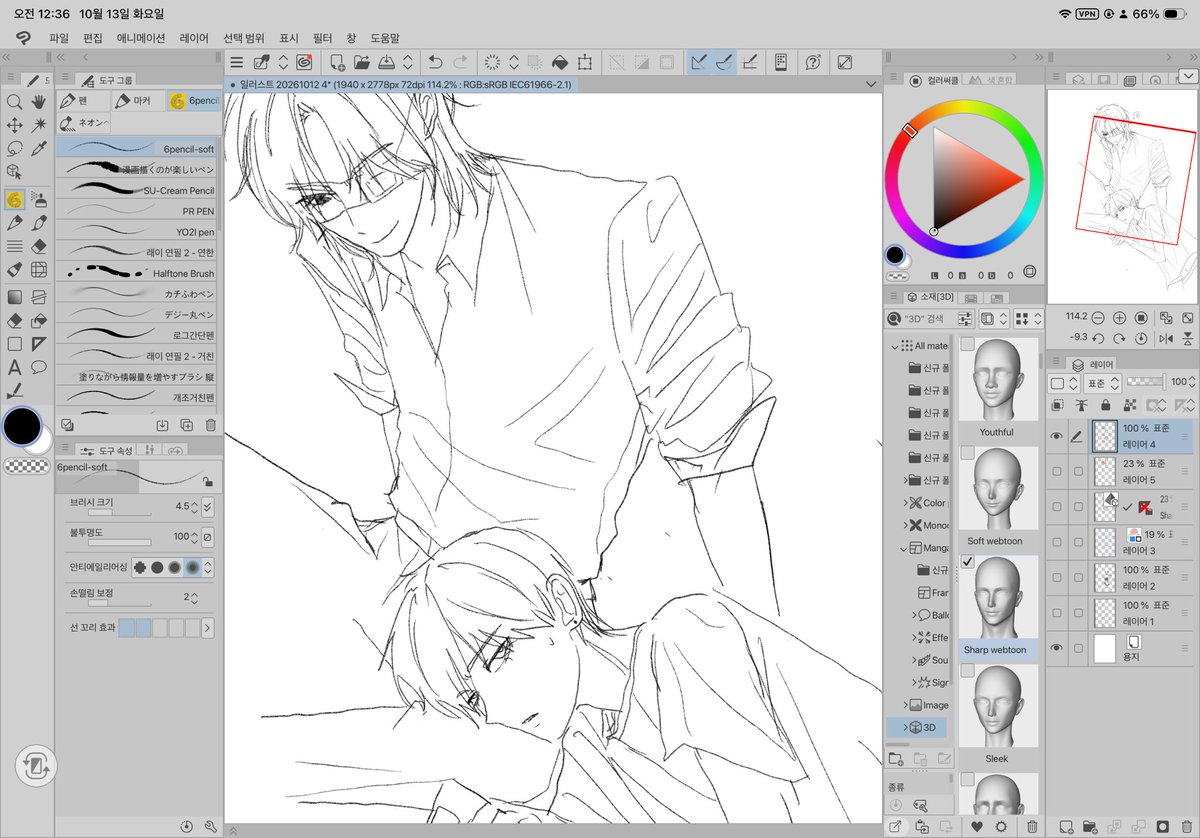Pick the Lasso selection tool
Viewport: 1200px width, 838px height.
15,149
